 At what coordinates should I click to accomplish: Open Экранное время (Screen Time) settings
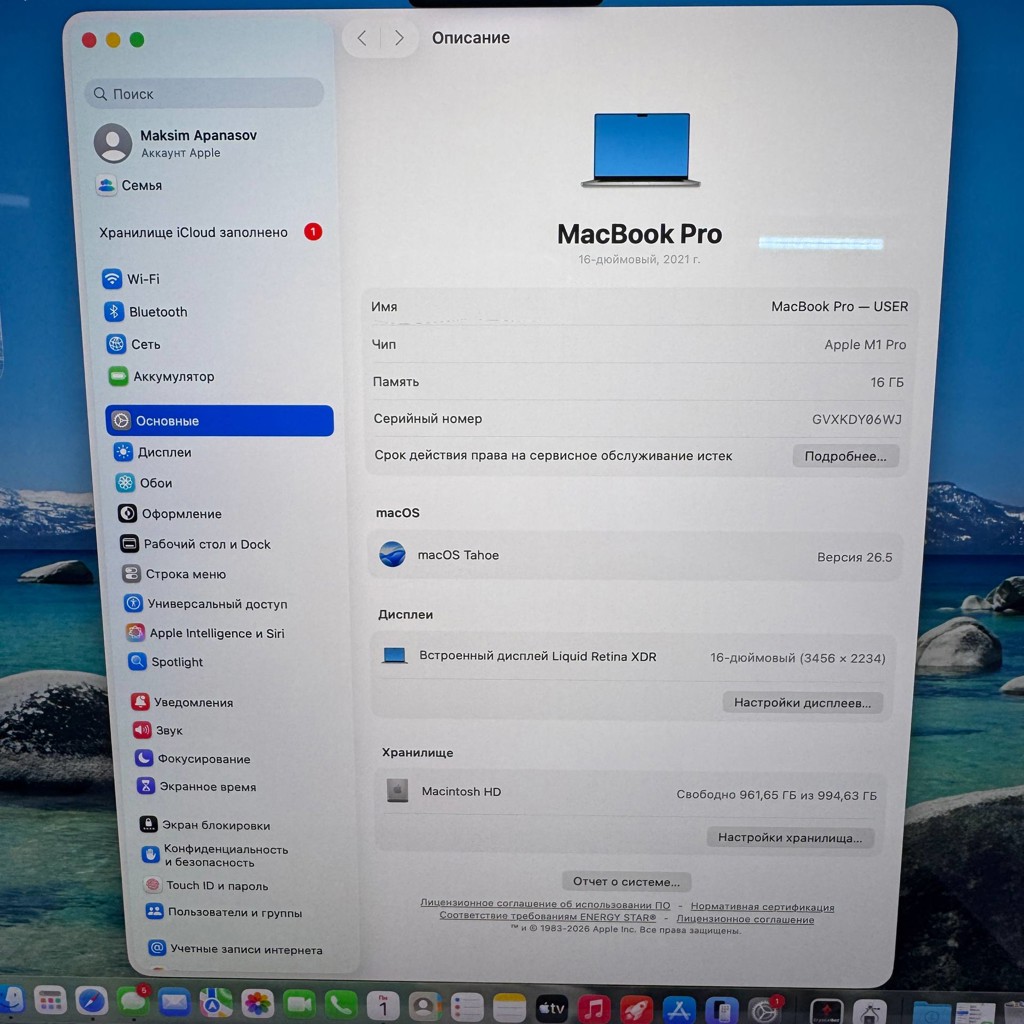tap(197, 786)
